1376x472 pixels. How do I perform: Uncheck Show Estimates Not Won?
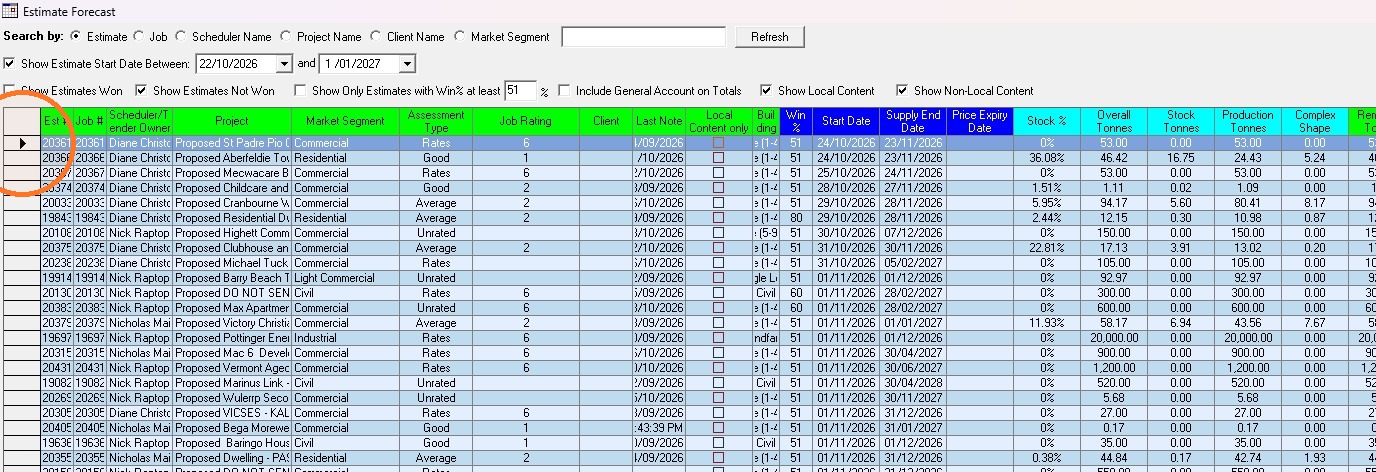tap(141, 90)
